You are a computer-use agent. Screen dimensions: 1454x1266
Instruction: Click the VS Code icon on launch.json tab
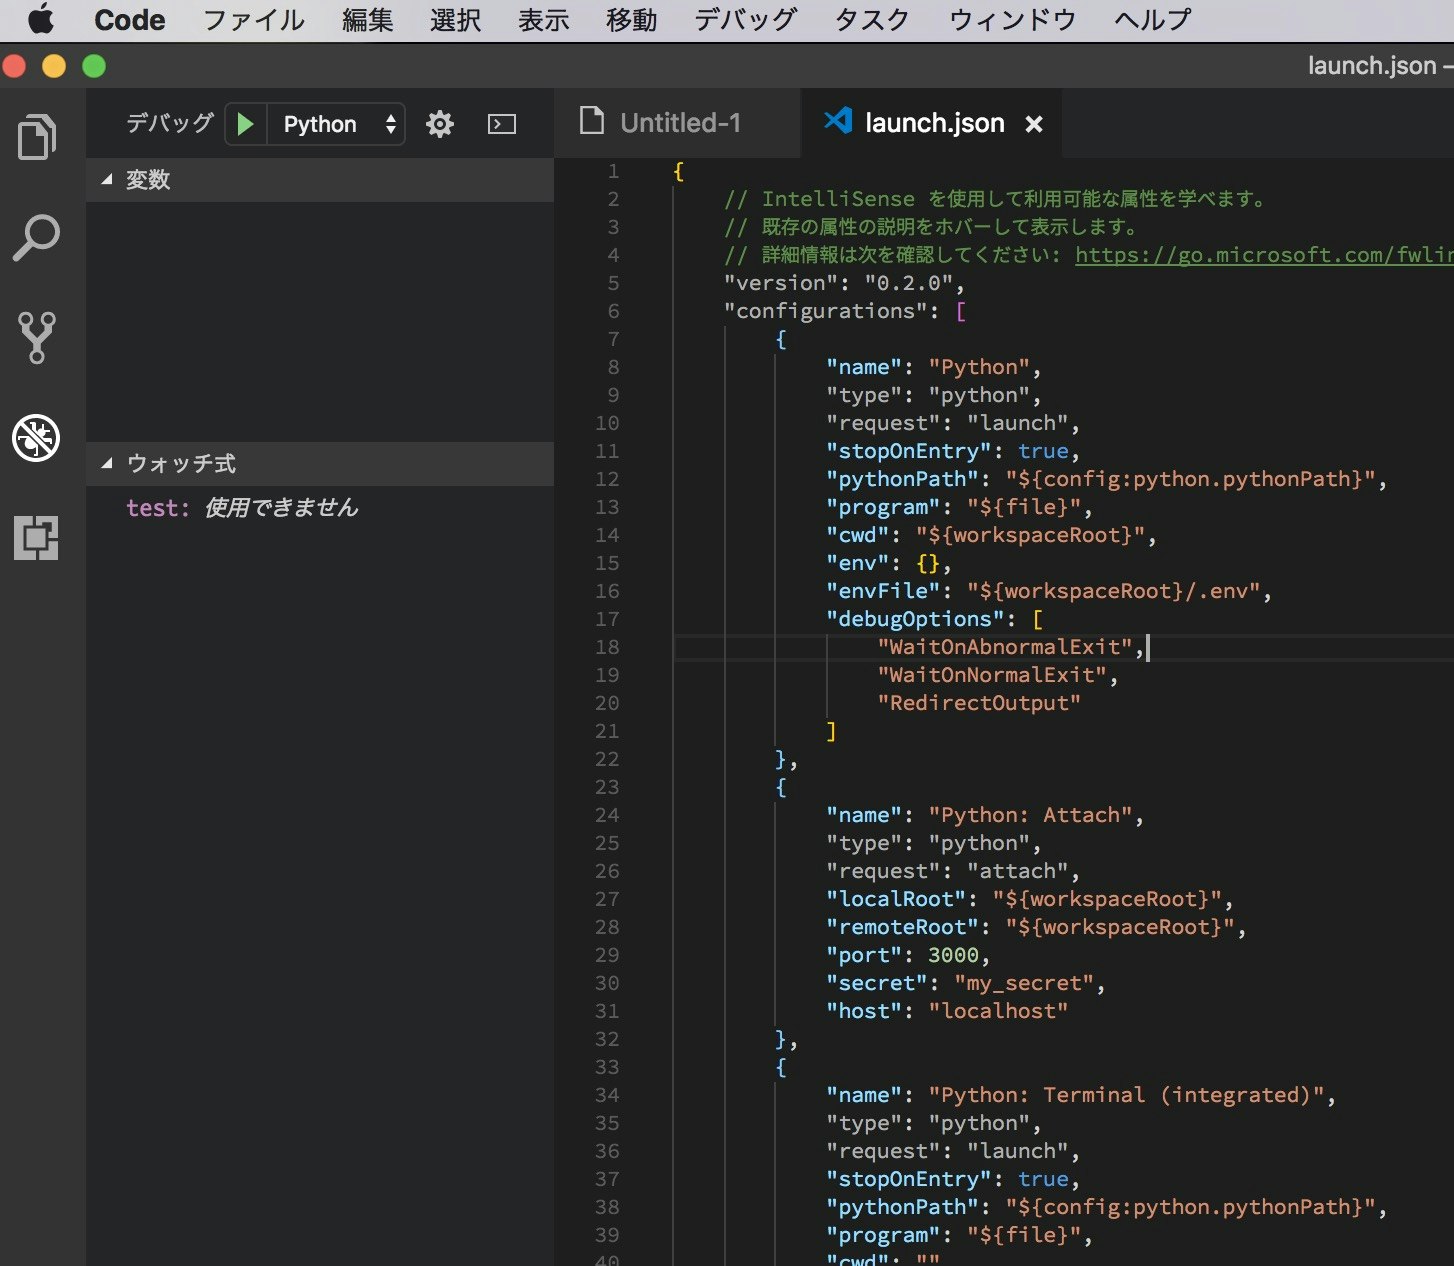click(837, 121)
